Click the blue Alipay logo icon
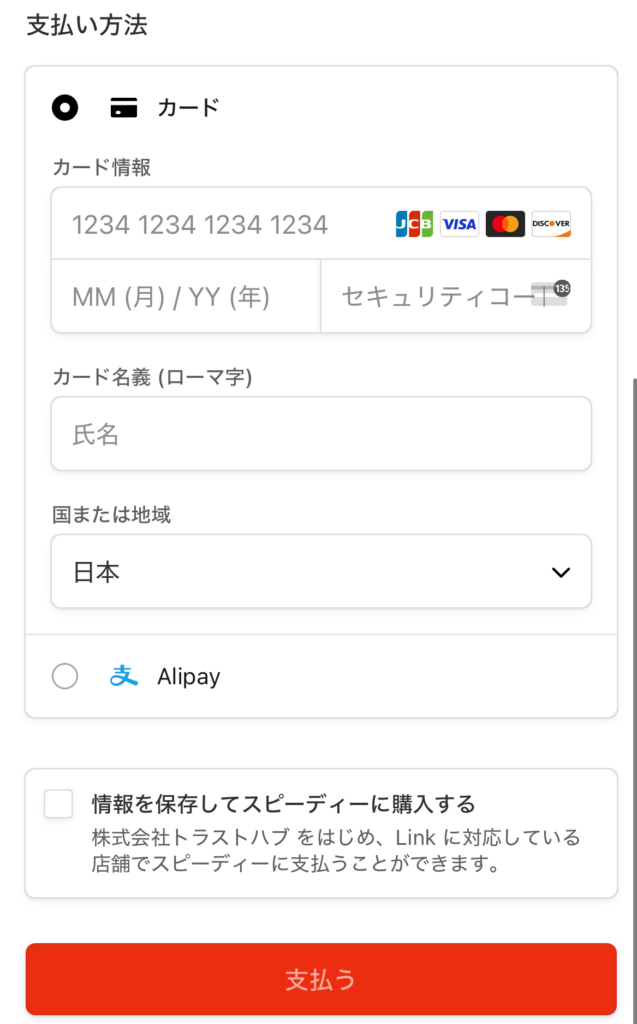 (x=123, y=676)
